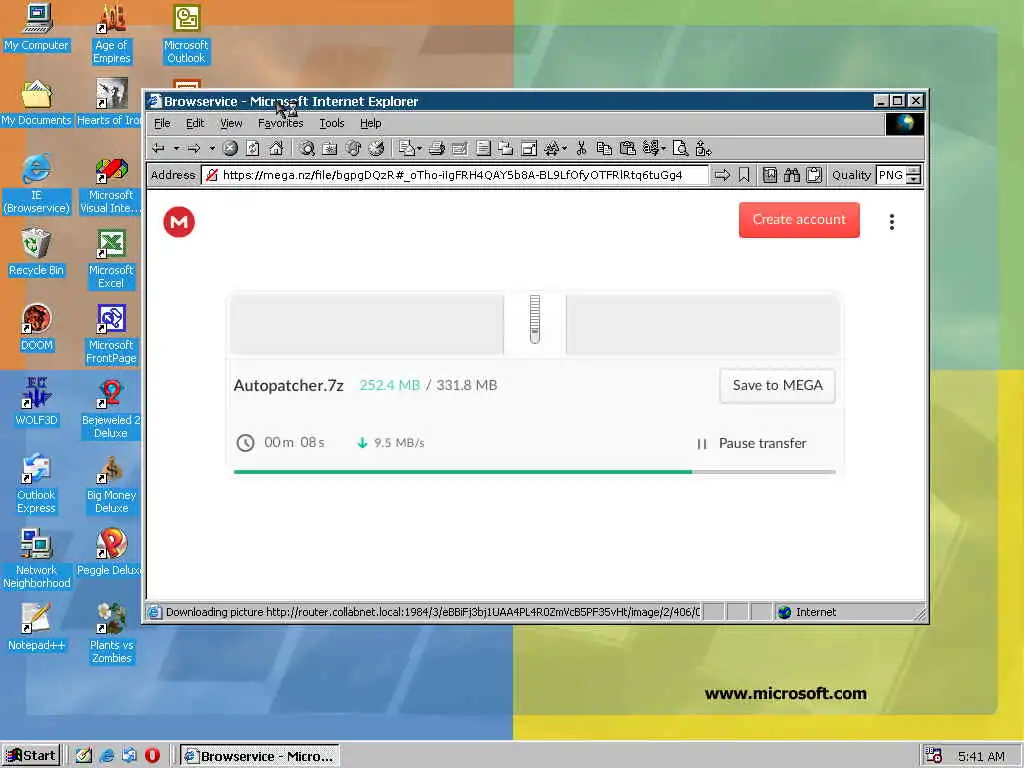Select the Notepad++ desktop icon
The image size is (1024, 768).
coord(36,627)
